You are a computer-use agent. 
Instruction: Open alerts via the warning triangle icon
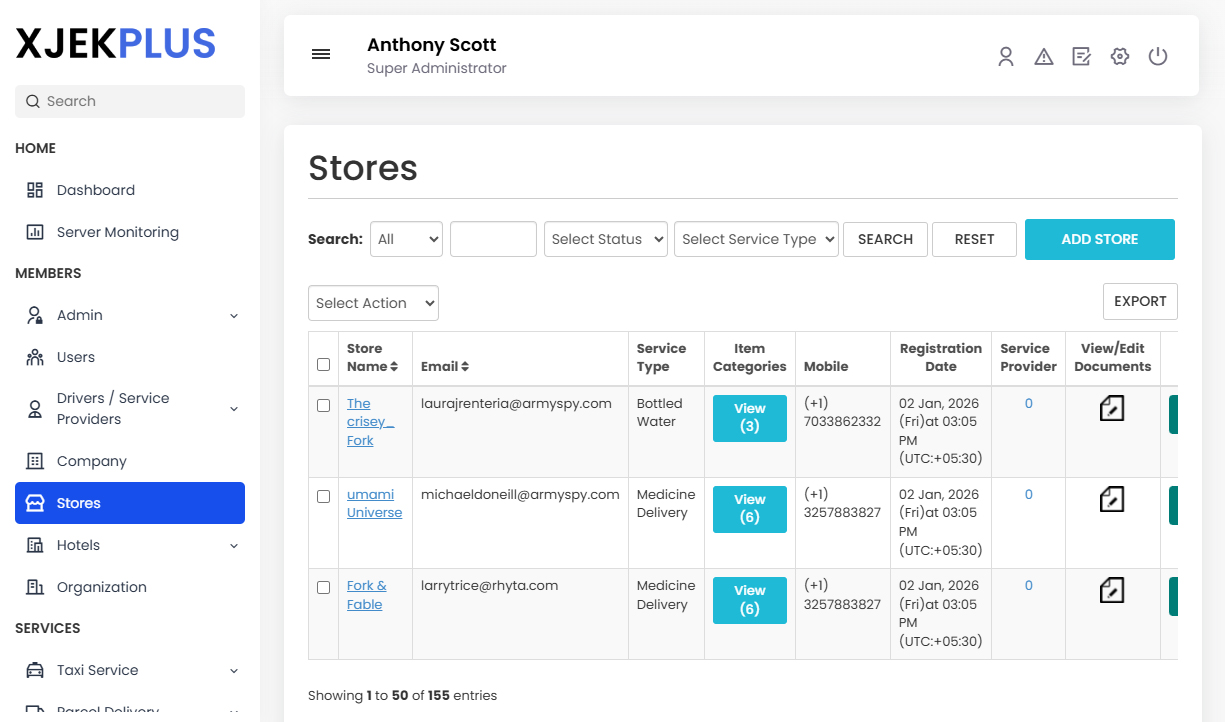pos(1043,56)
